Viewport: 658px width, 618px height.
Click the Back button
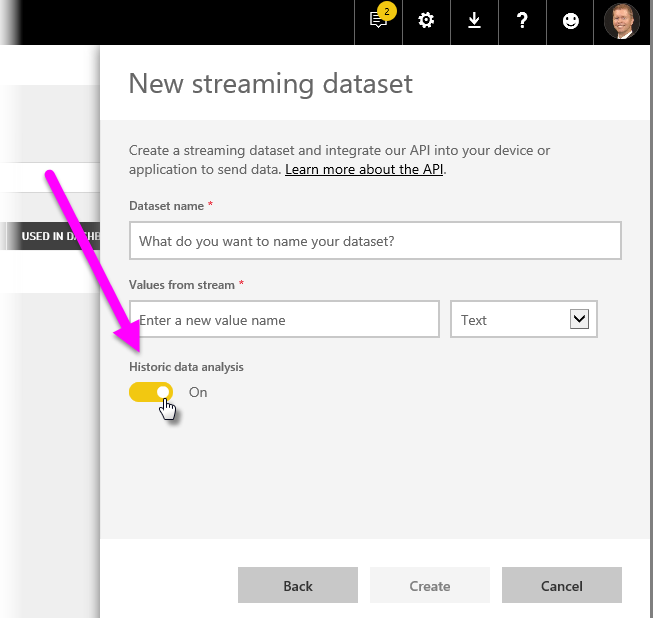[298, 585]
